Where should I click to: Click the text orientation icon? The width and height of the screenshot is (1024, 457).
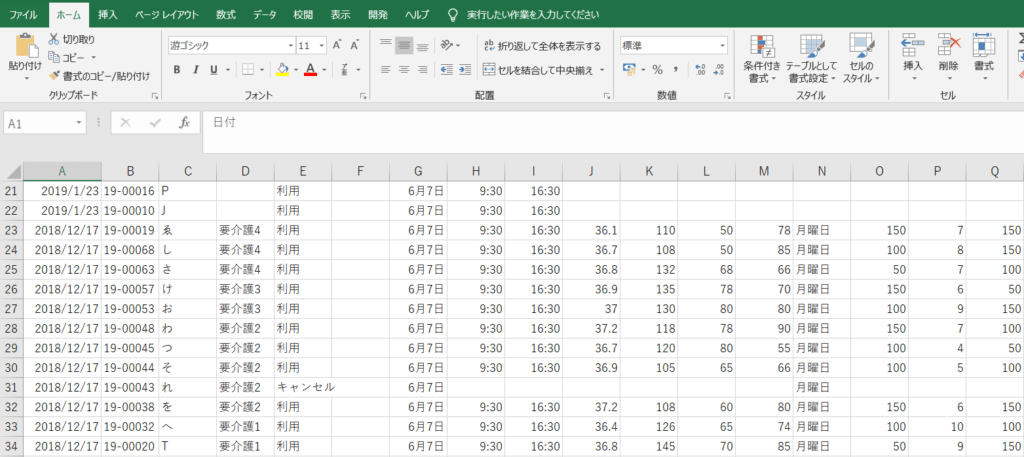pos(447,46)
